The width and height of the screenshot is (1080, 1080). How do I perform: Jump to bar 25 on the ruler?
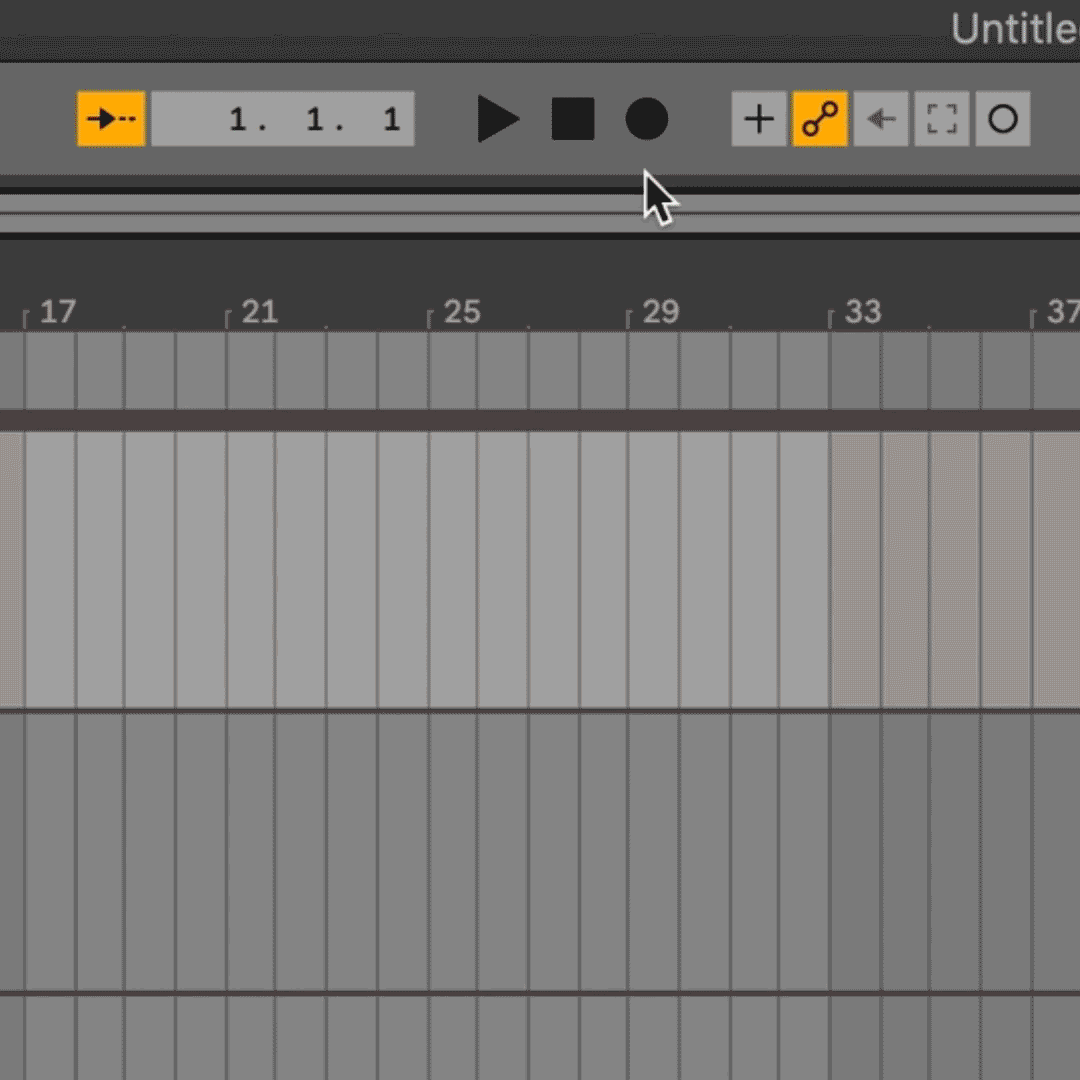coord(460,313)
